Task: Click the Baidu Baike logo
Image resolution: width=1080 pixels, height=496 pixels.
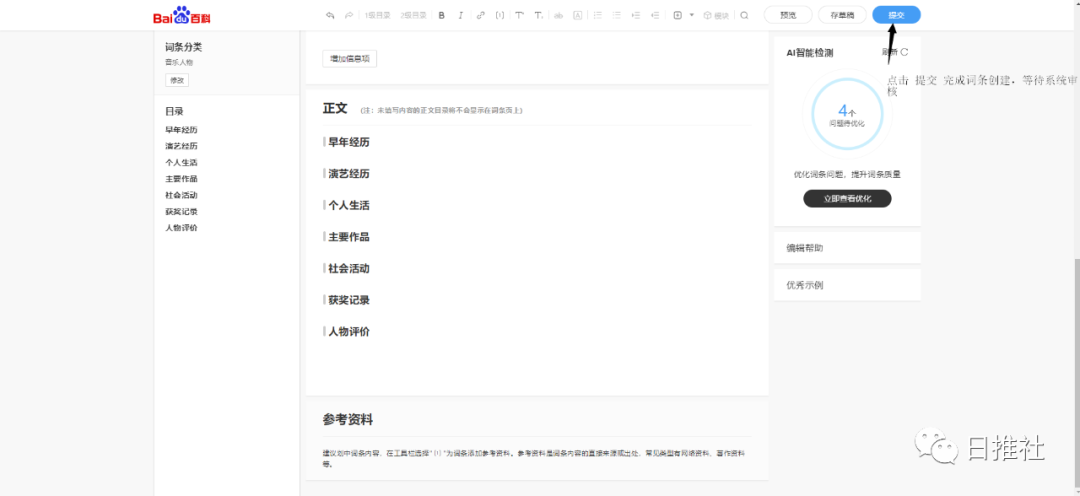Action: (x=182, y=16)
